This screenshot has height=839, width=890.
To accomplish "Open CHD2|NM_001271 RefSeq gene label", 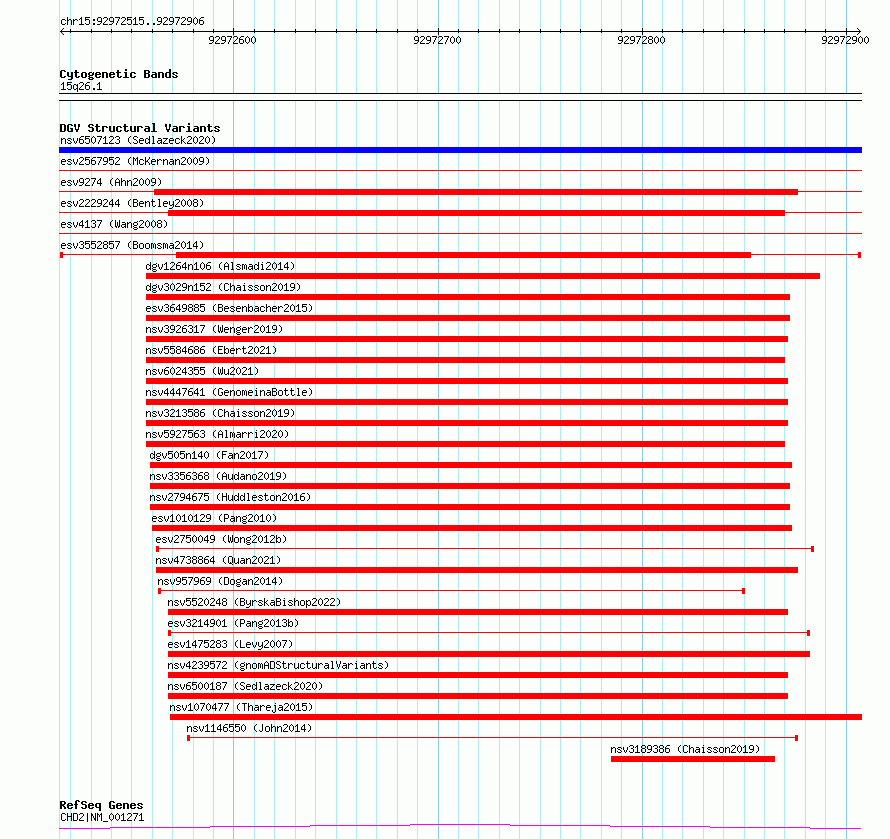I will 102,817.
